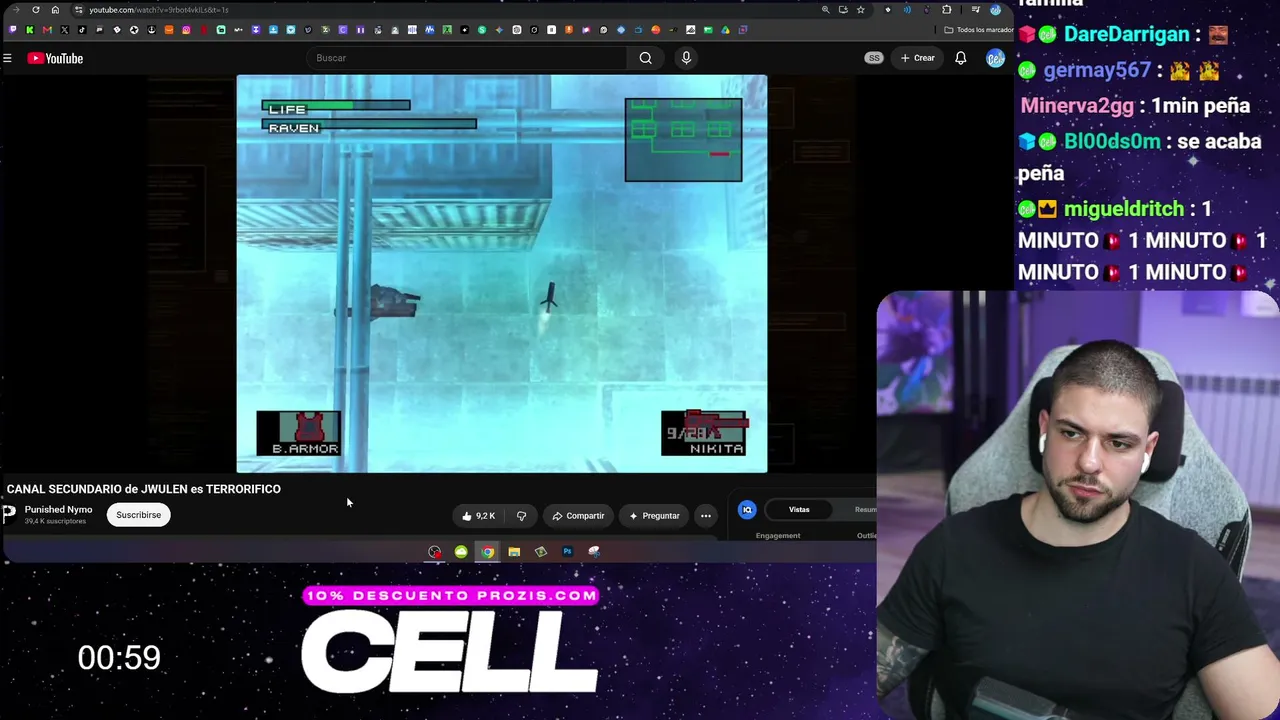Share the video via Compartir
1280x720 pixels.
(x=578, y=516)
